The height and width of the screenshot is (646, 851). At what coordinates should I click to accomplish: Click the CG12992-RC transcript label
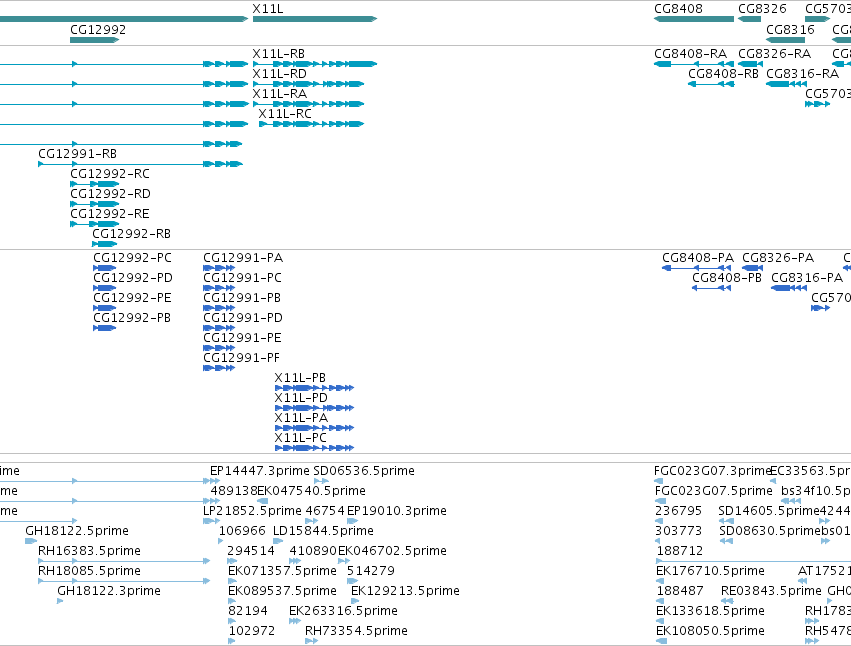click(x=110, y=174)
